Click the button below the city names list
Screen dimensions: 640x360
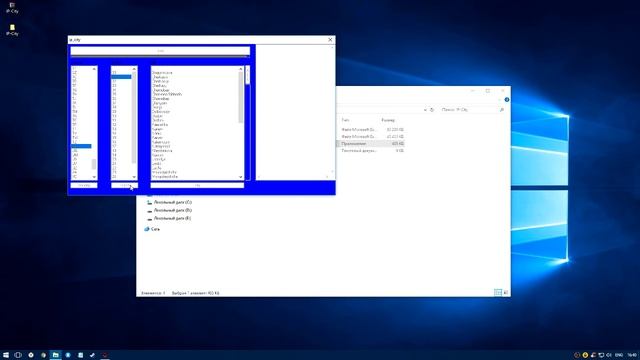point(197,185)
